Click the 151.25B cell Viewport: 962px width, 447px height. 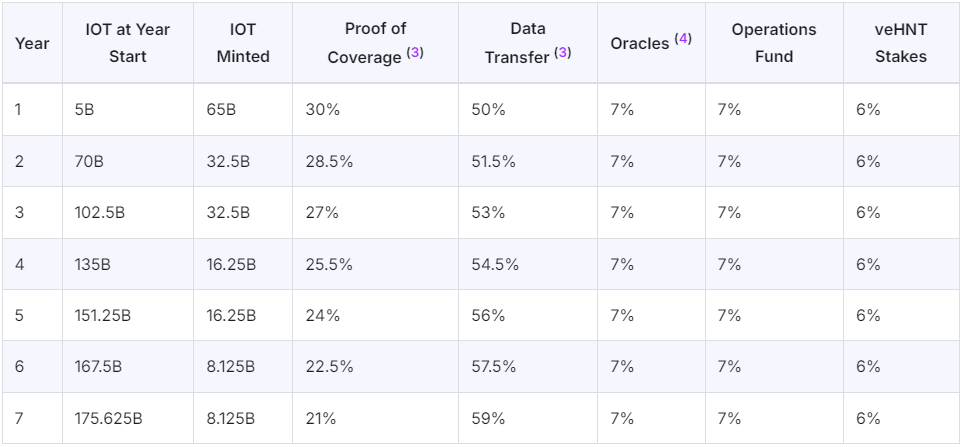tap(103, 316)
